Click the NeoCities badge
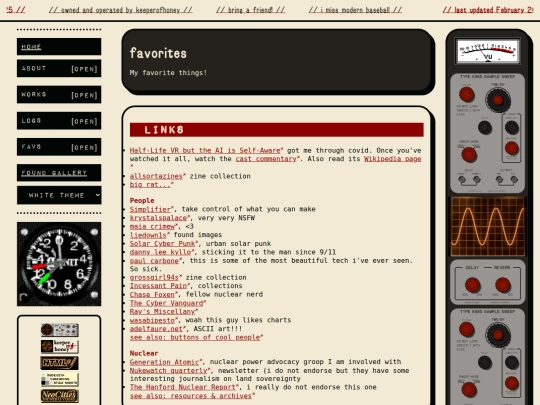The width and height of the screenshot is (540, 405). coord(60,396)
